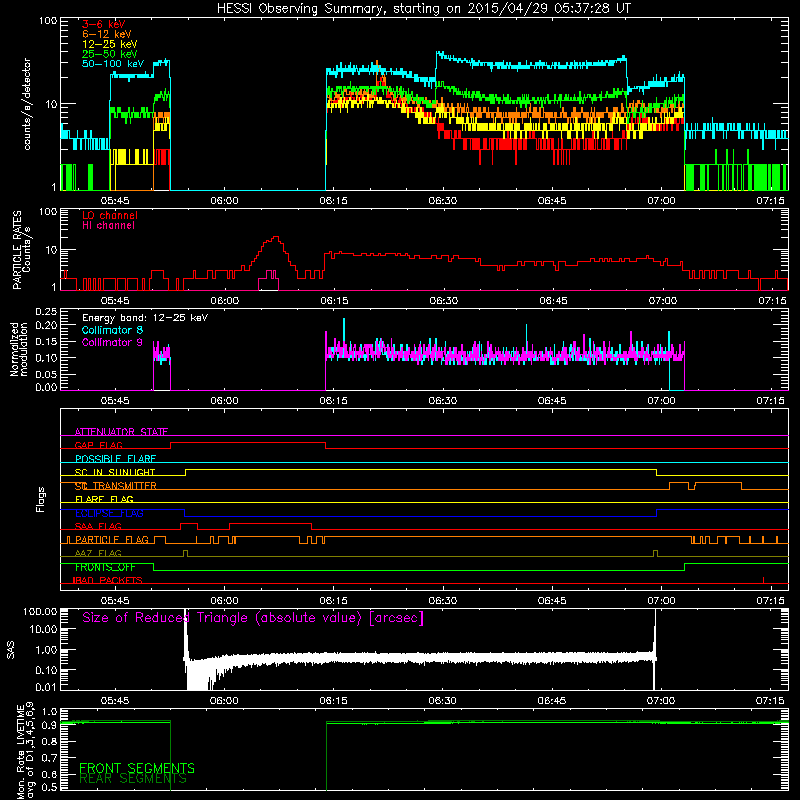Select the 'Collimator 8' legend entry
800x800 pixels.
point(112,330)
